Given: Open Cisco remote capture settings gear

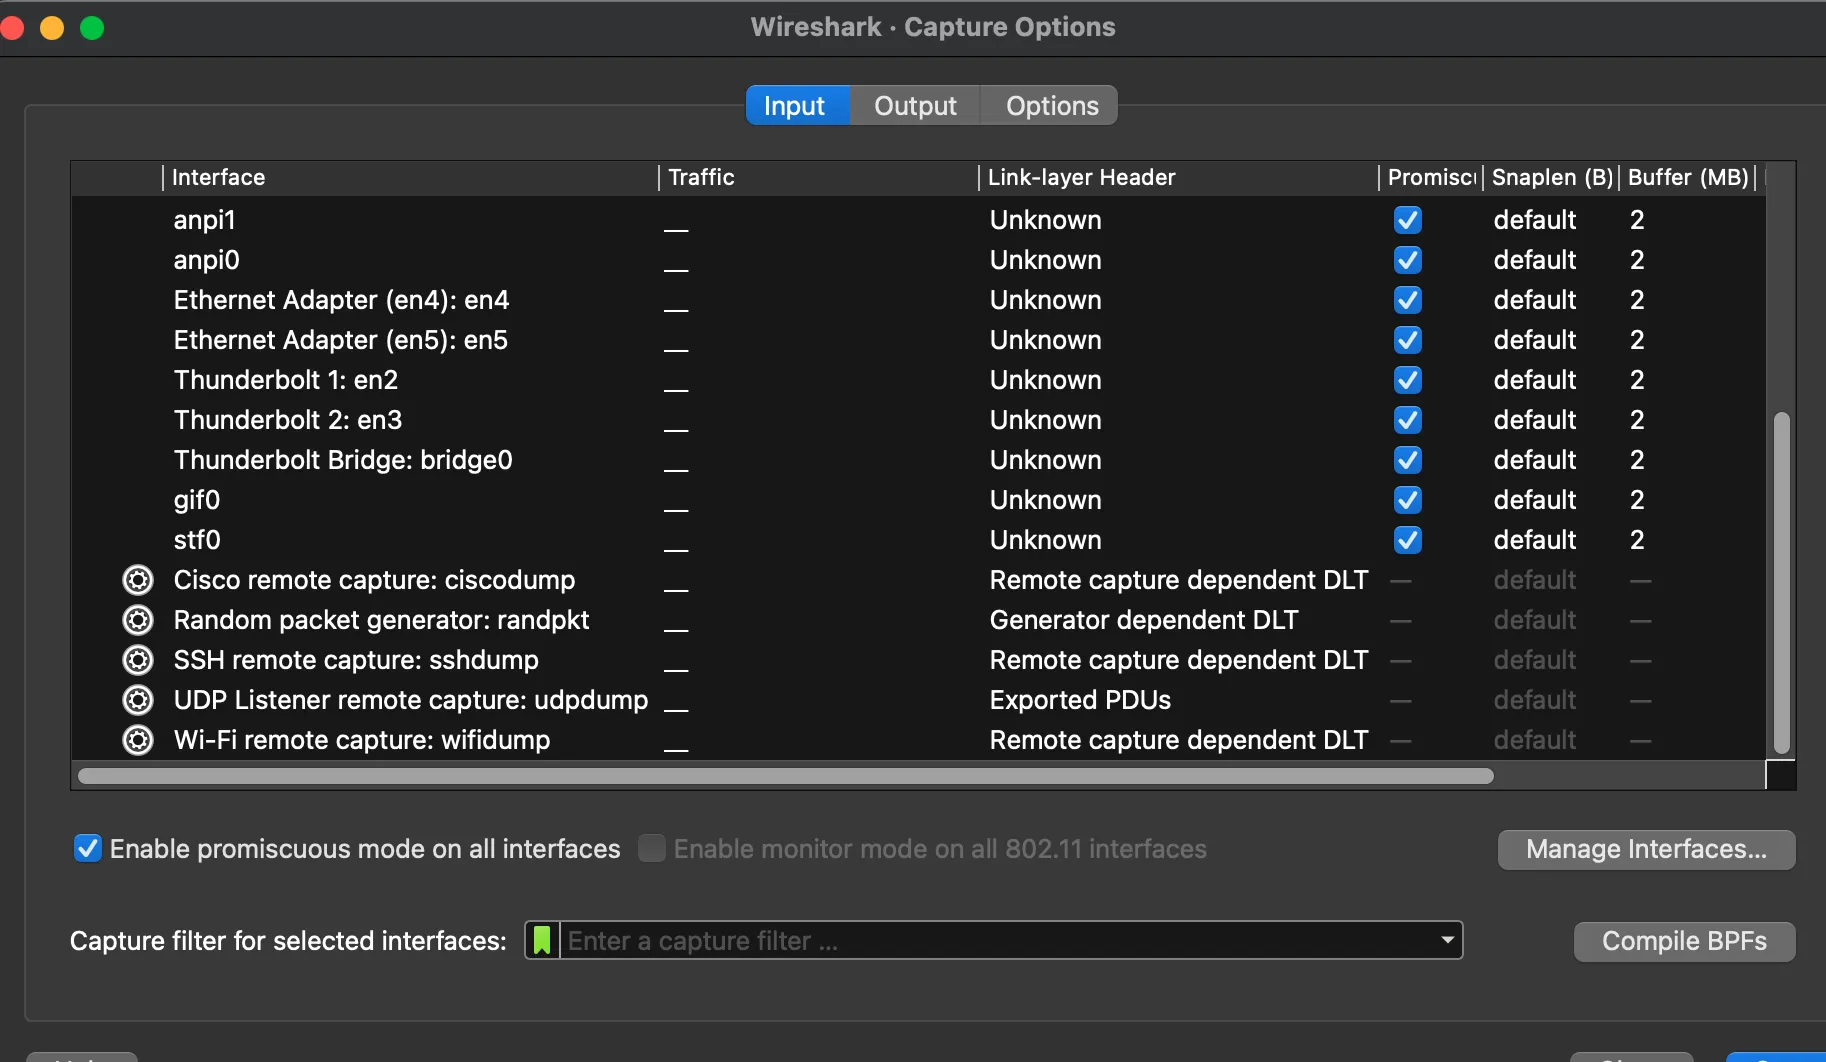Looking at the screenshot, I should (x=139, y=579).
